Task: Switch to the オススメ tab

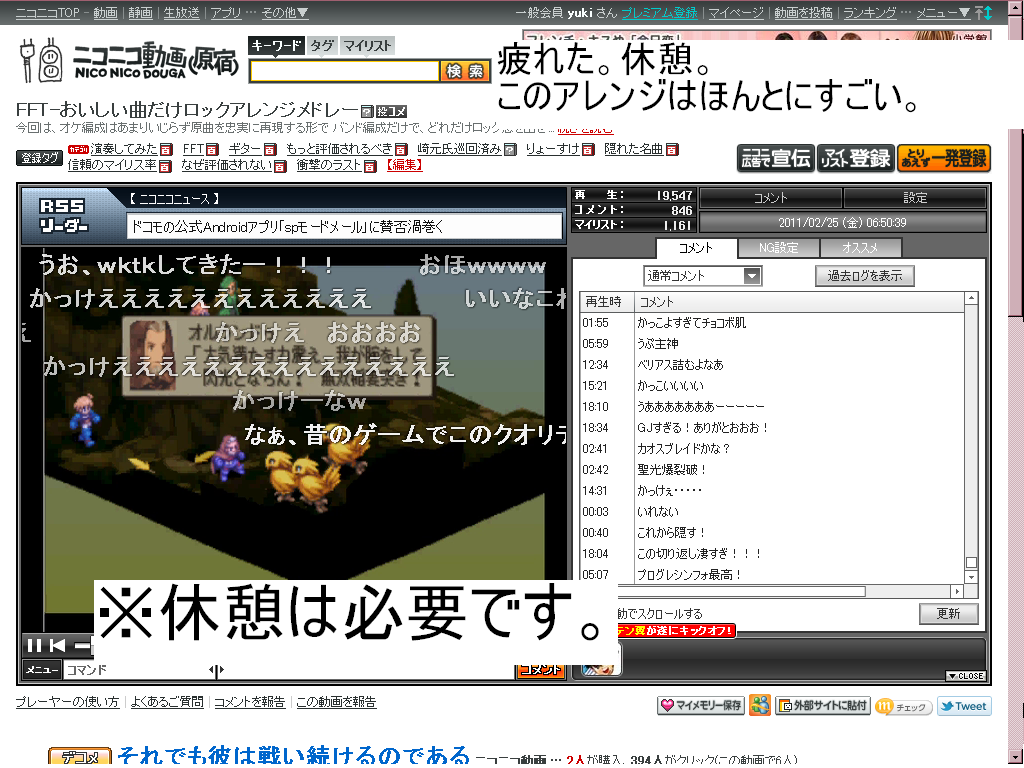Action: coord(860,248)
